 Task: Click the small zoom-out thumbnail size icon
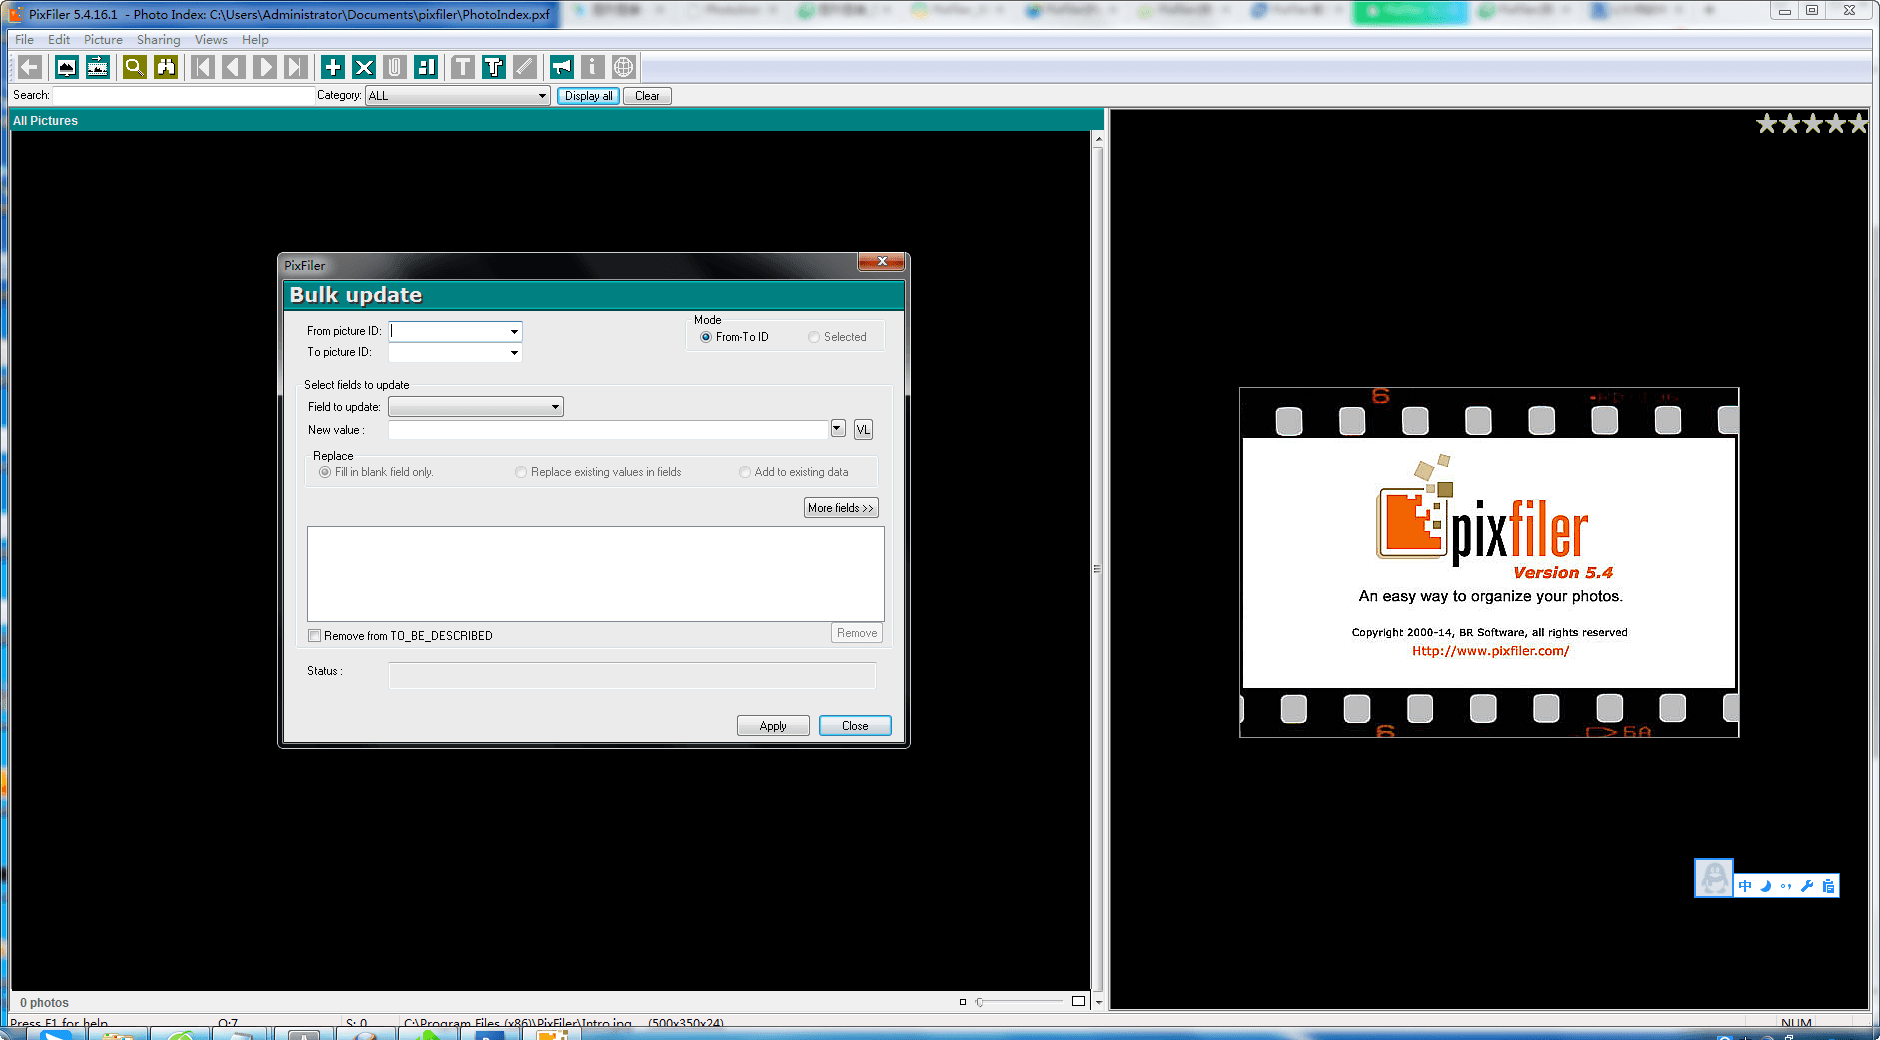(963, 1001)
